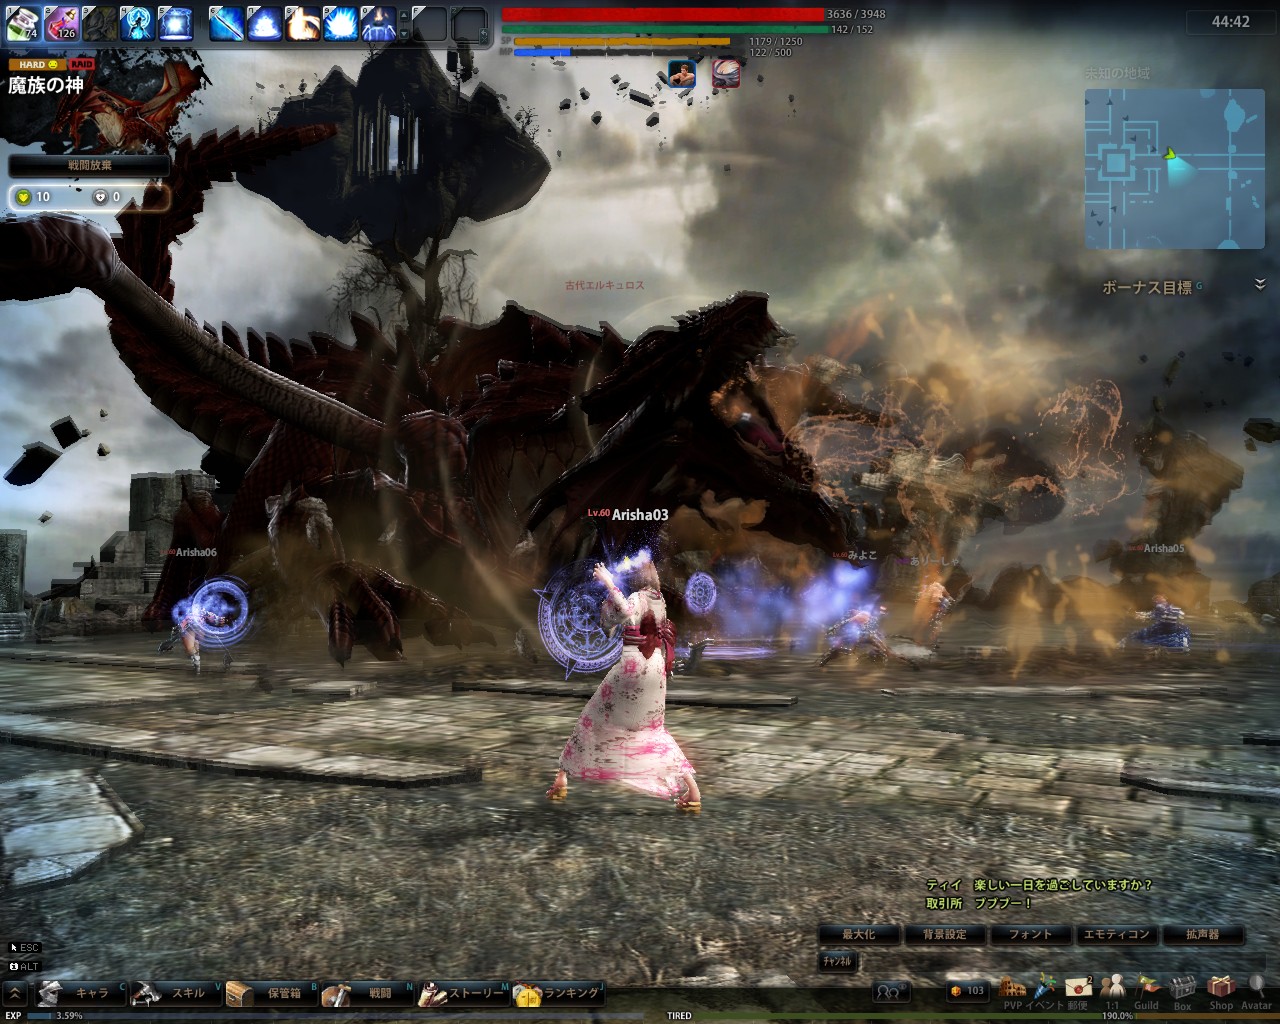
Task: Click the 44:42 battle timer
Action: click(x=1229, y=22)
